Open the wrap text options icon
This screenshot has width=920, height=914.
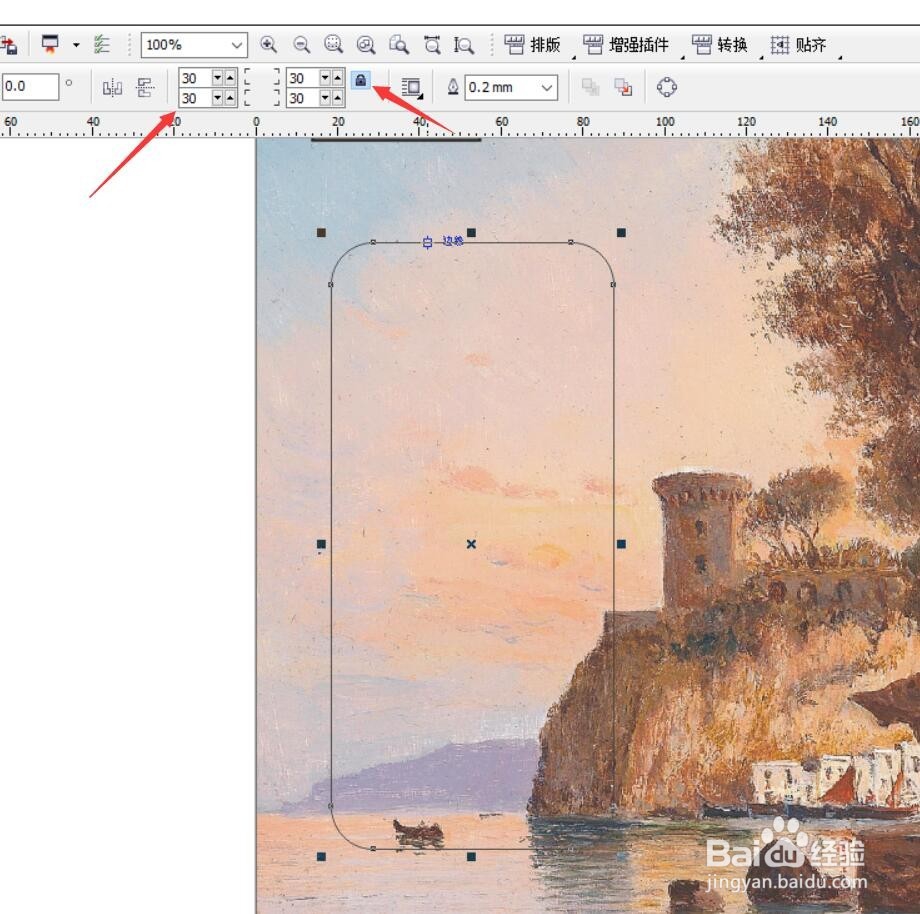pos(412,88)
